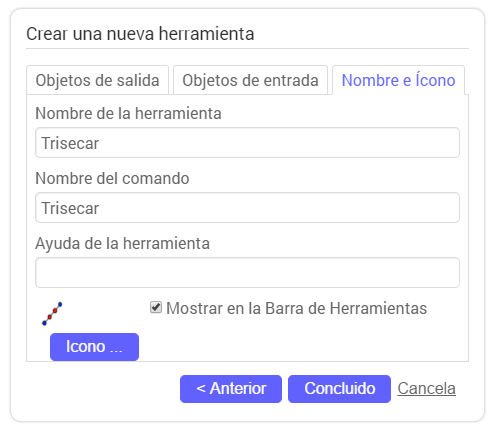Focus the Nombre del comando text field

coord(247,208)
